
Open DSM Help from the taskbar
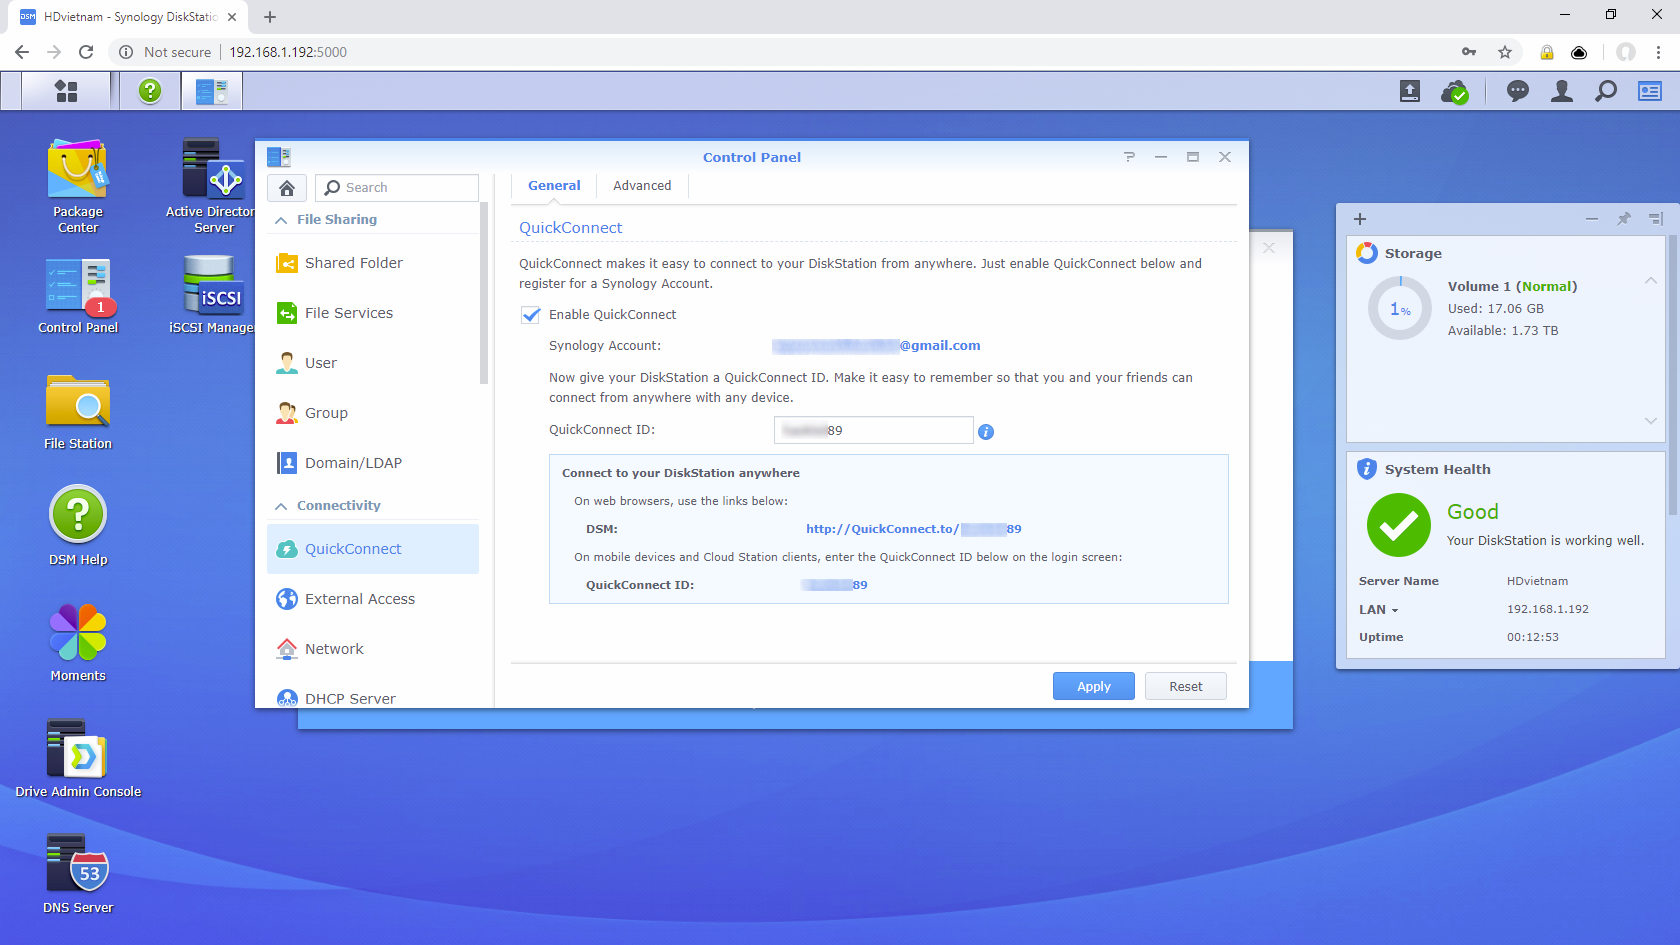150,91
